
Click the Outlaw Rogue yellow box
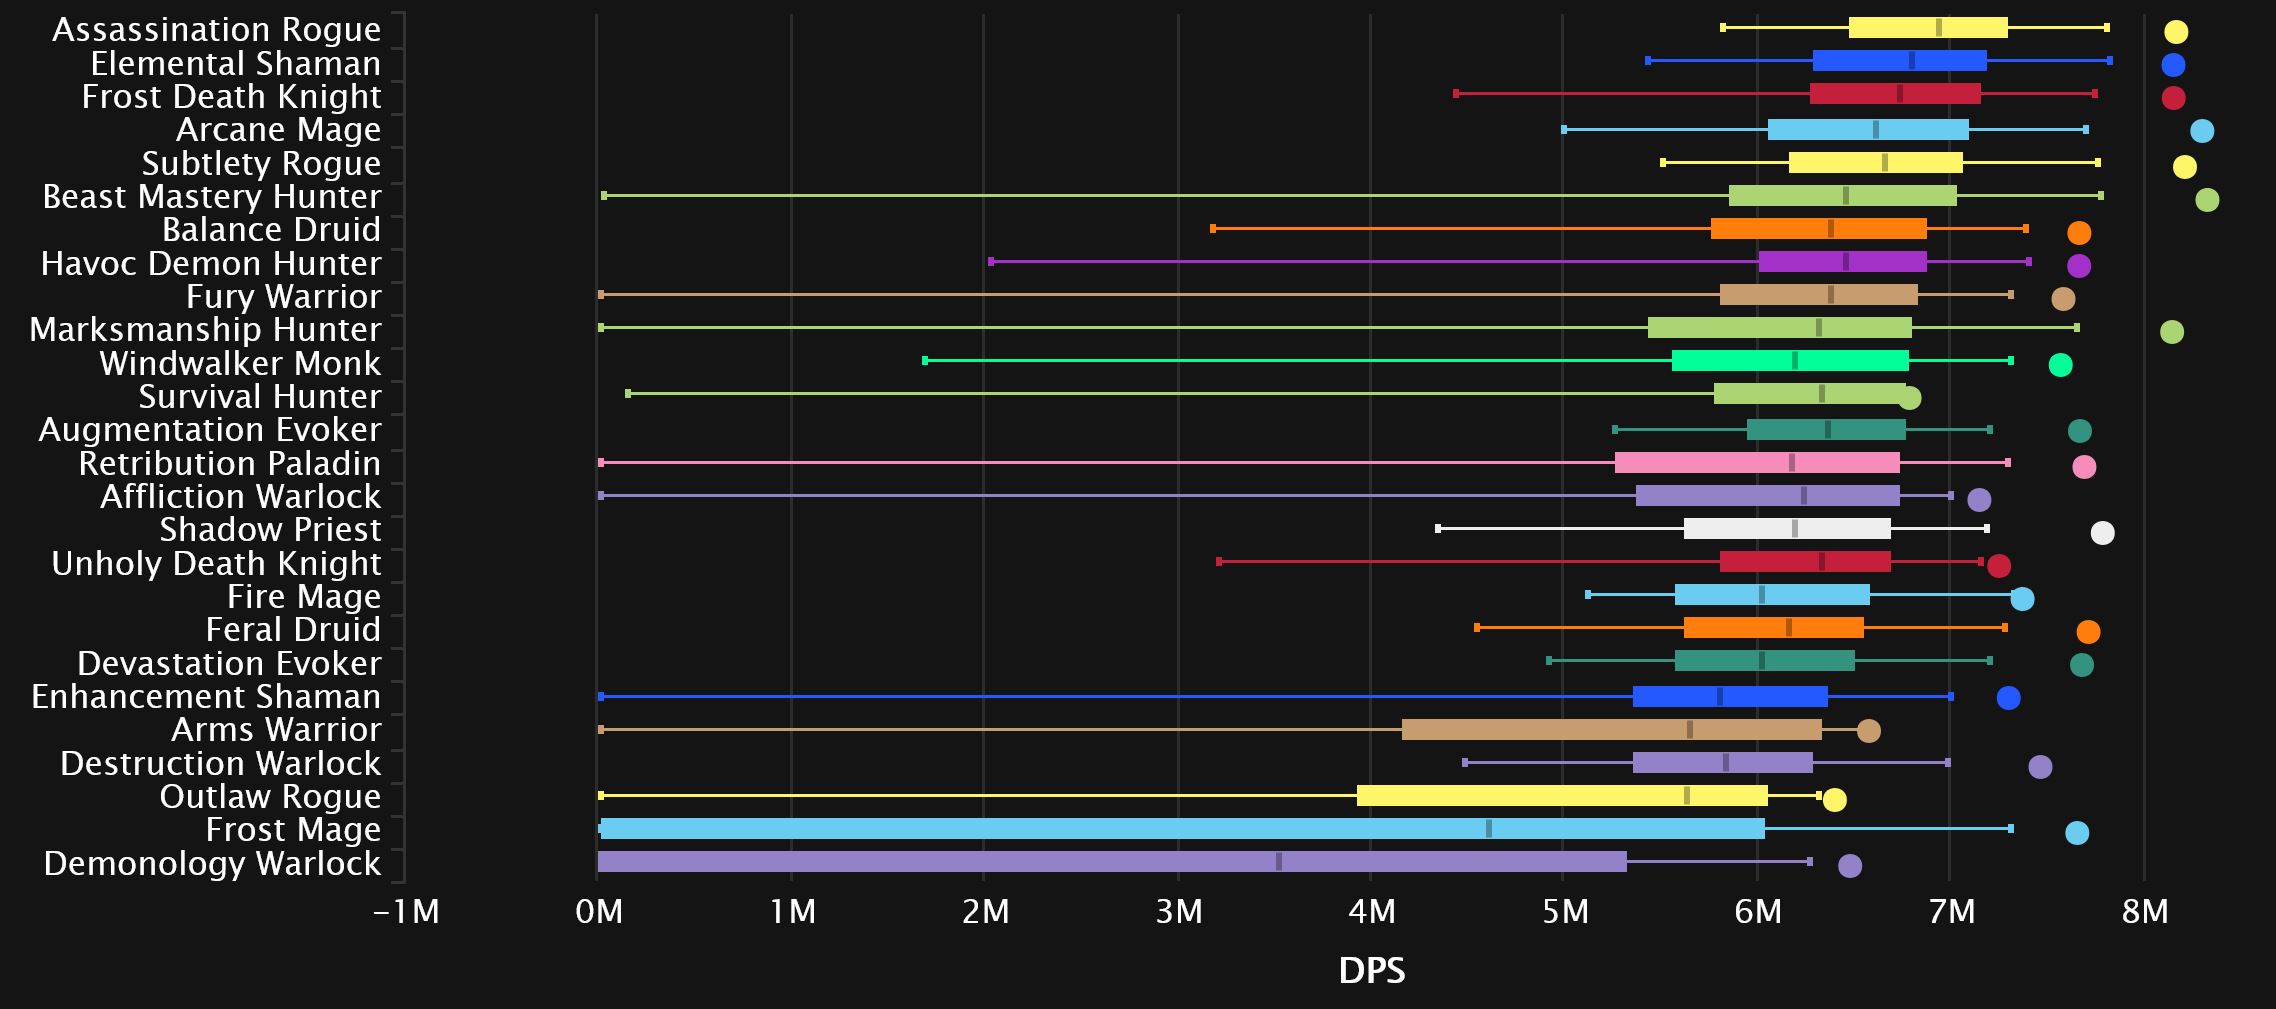click(1561, 796)
